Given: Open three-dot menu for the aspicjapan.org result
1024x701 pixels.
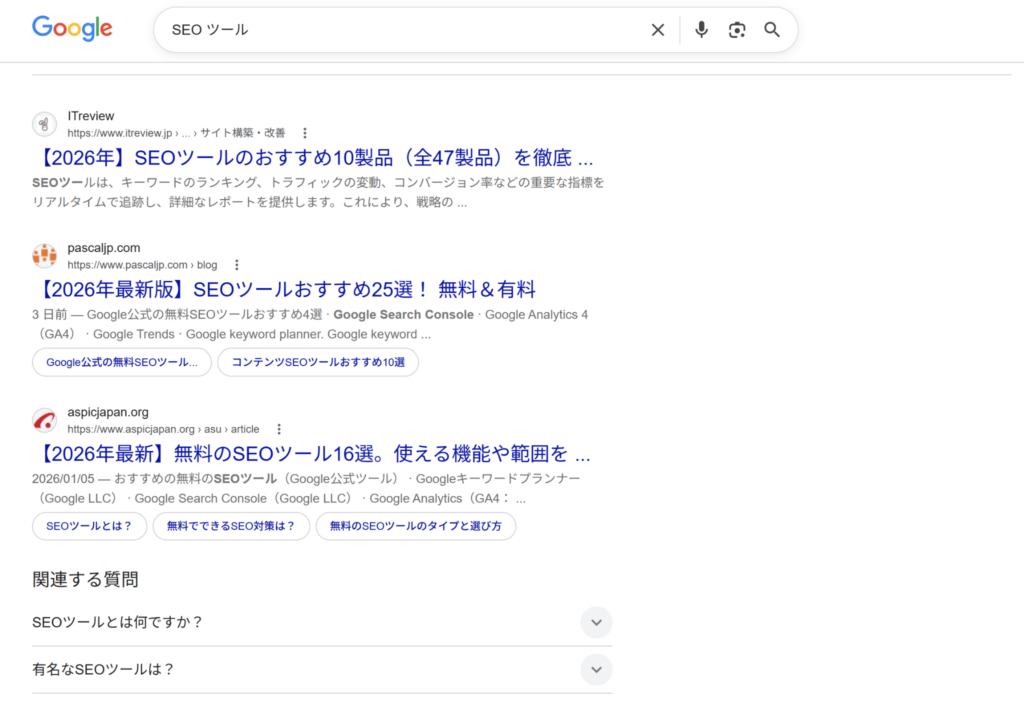Looking at the screenshot, I should (279, 429).
